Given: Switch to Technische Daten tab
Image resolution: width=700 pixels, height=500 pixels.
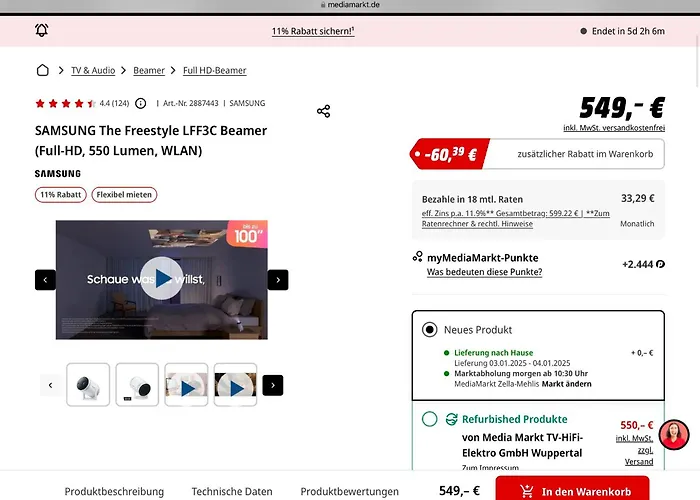Looking at the screenshot, I should 232,491.
